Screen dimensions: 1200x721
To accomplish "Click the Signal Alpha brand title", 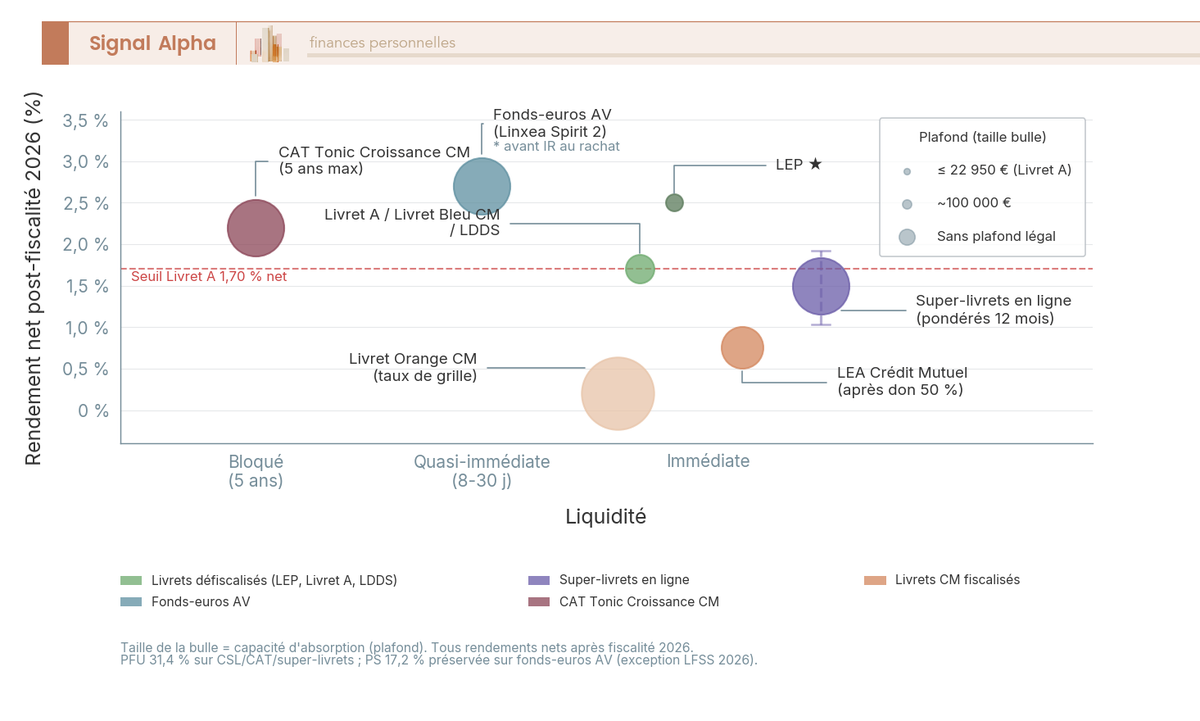I will (152, 43).
